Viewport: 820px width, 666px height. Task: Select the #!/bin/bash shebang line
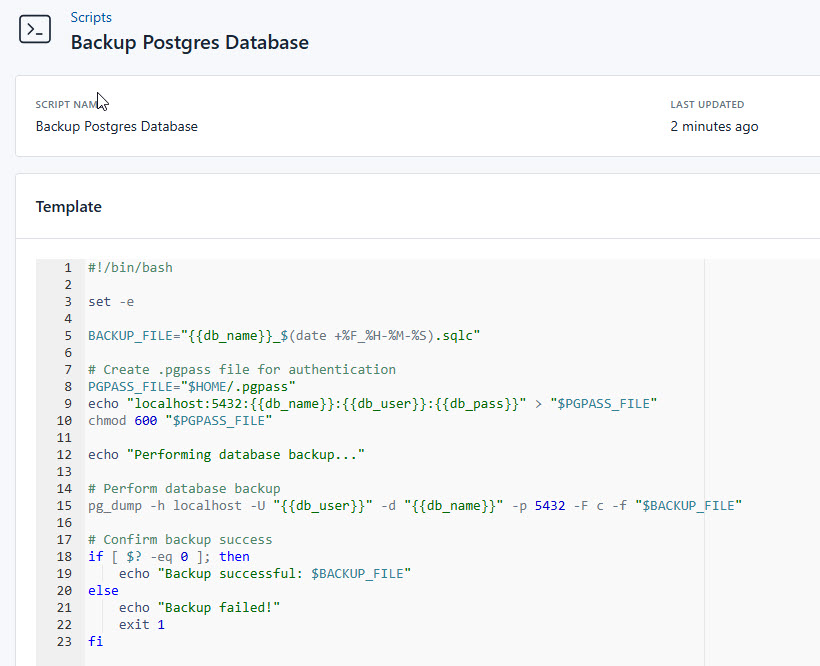pyautogui.click(x=130, y=267)
